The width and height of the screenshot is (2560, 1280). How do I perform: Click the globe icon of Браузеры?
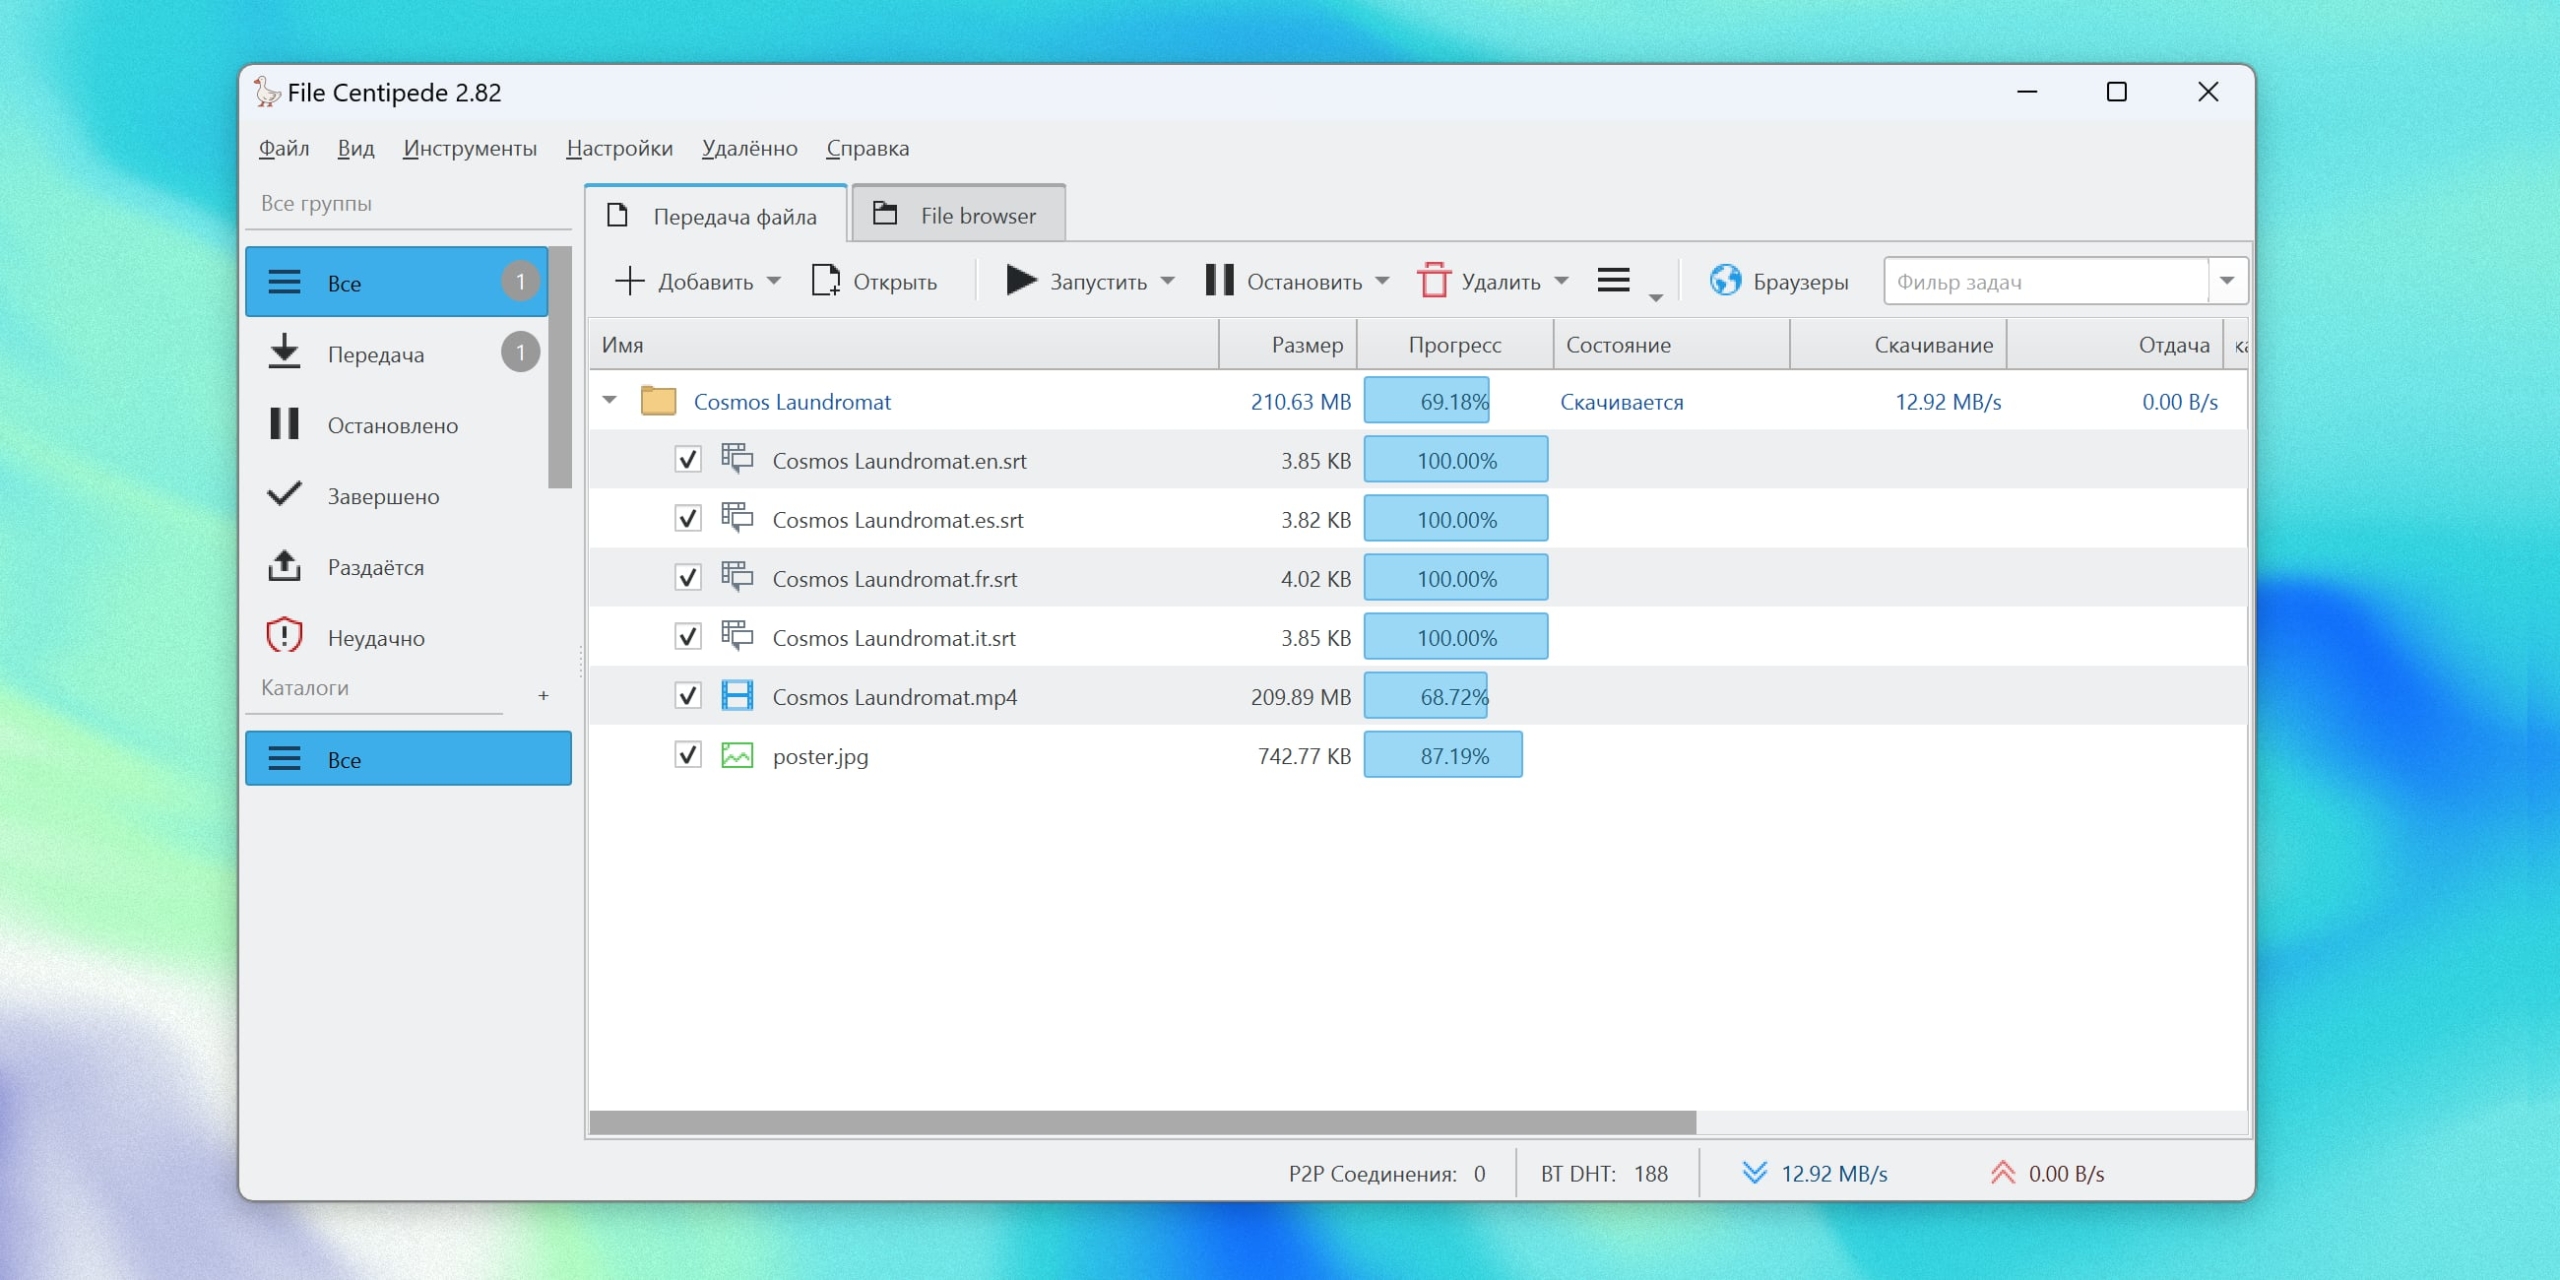tap(1725, 281)
